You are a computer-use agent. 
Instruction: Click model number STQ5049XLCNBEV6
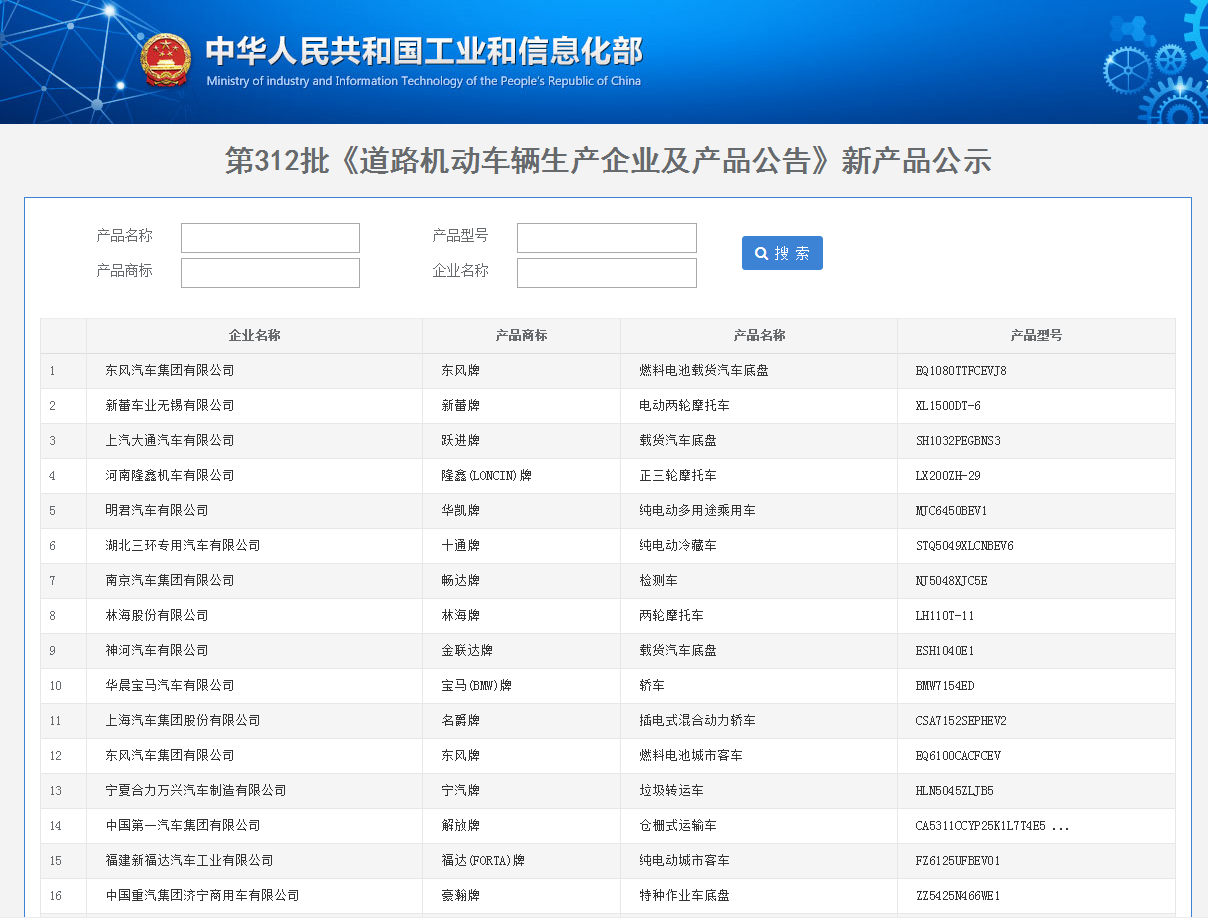point(964,546)
